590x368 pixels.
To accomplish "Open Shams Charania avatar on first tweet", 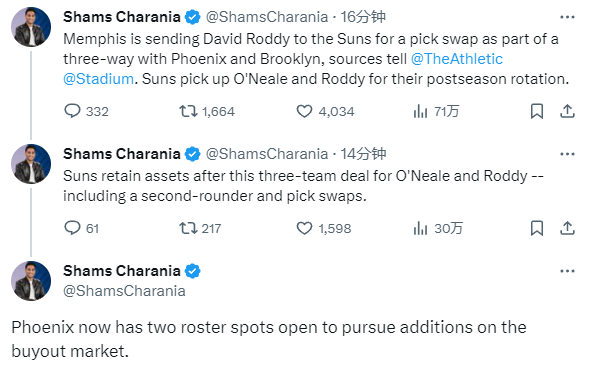I will [x=31, y=27].
